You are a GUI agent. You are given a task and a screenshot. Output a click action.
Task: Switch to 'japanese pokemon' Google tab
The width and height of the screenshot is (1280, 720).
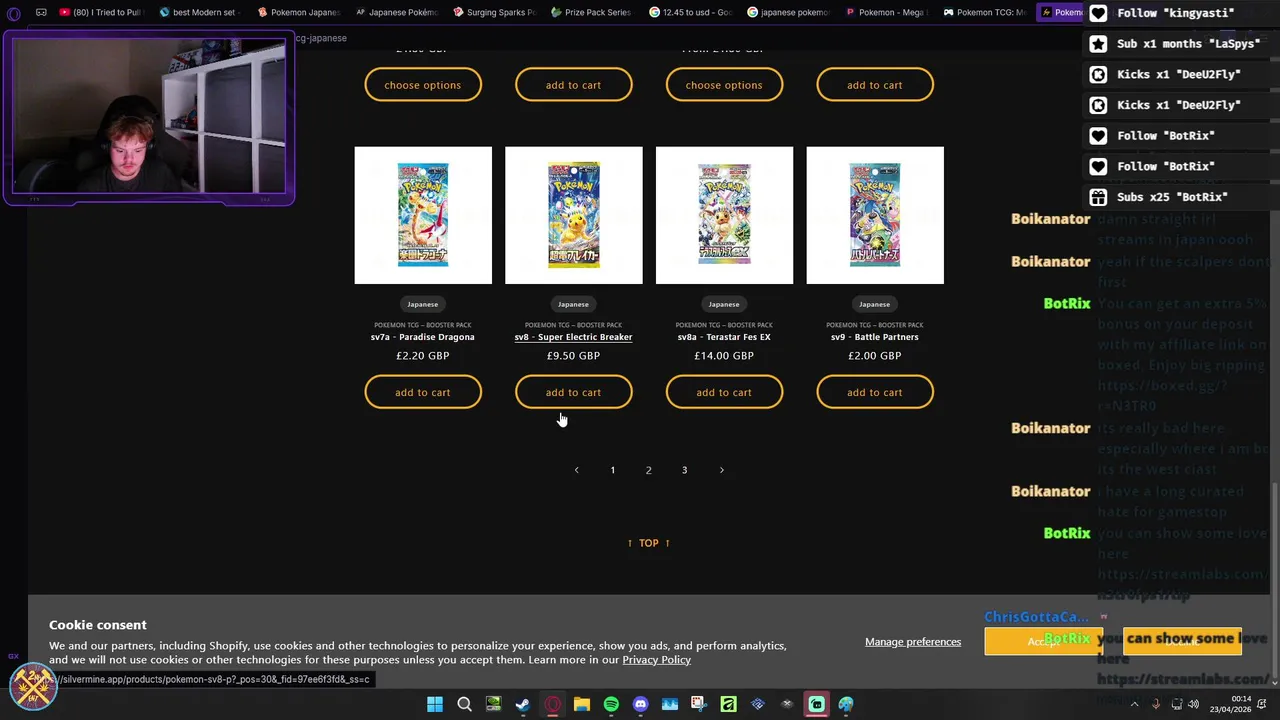[x=787, y=13]
